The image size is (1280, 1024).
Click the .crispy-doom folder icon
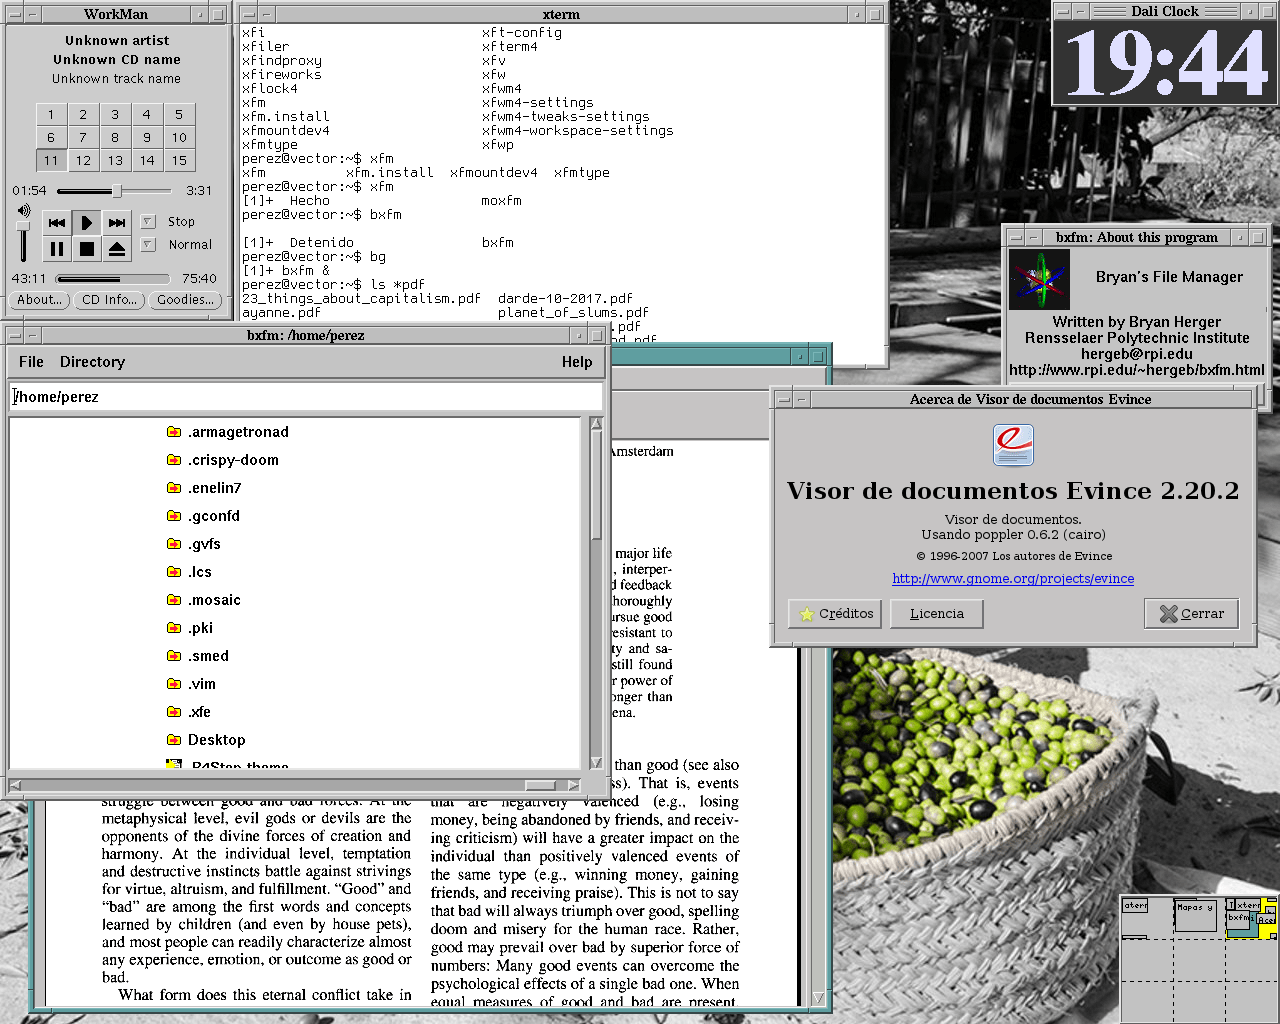point(174,460)
